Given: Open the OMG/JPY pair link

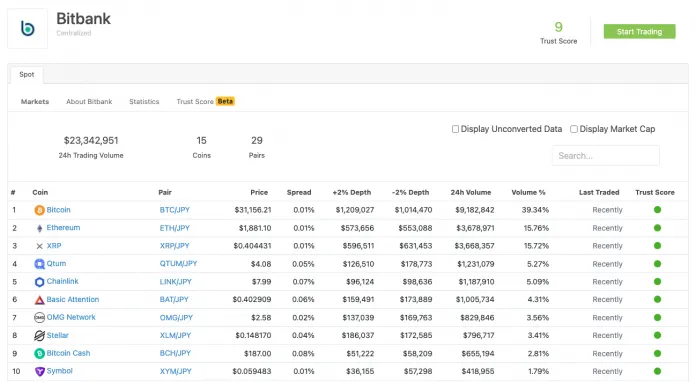Looking at the screenshot, I should (x=176, y=318).
